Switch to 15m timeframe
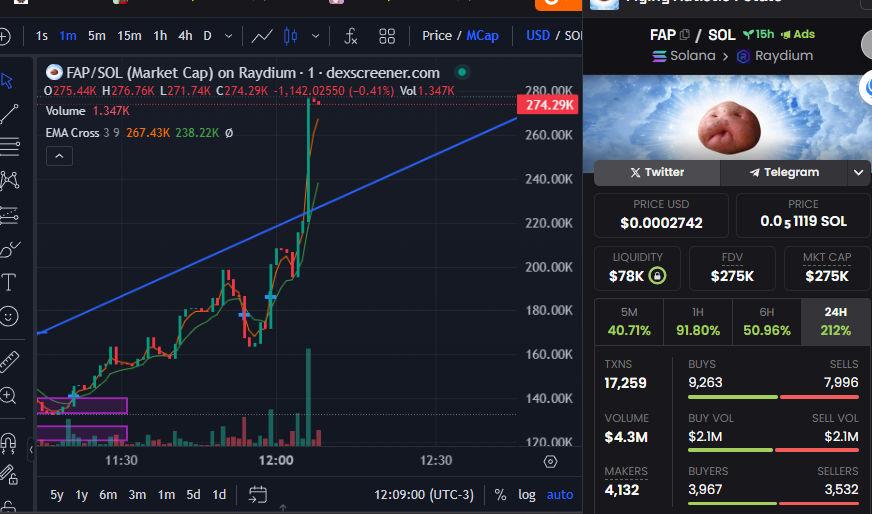Screen dimensions: 872x514 click(129, 36)
